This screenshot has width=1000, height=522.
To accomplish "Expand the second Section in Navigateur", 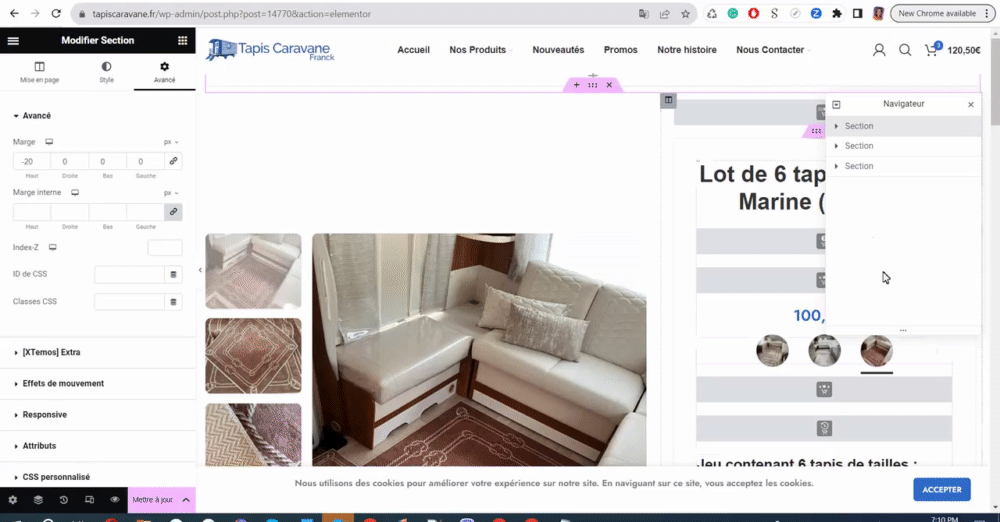I will tap(836, 146).
